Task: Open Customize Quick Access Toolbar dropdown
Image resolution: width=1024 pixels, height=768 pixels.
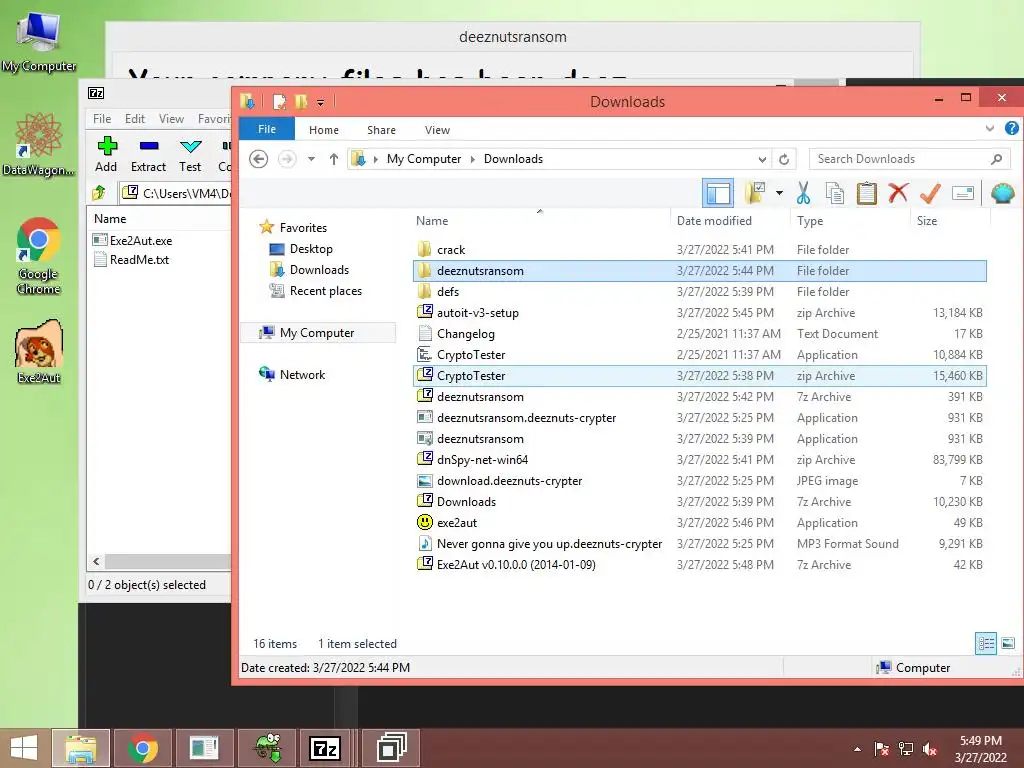Action: (321, 103)
